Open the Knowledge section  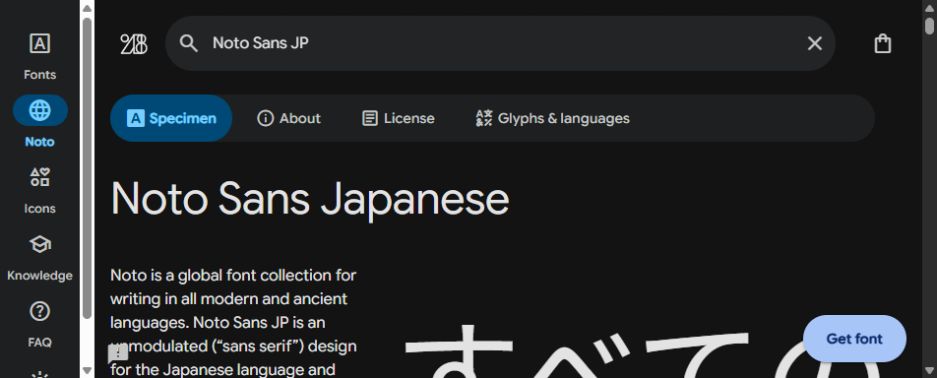pyautogui.click(x=39, y=257)
